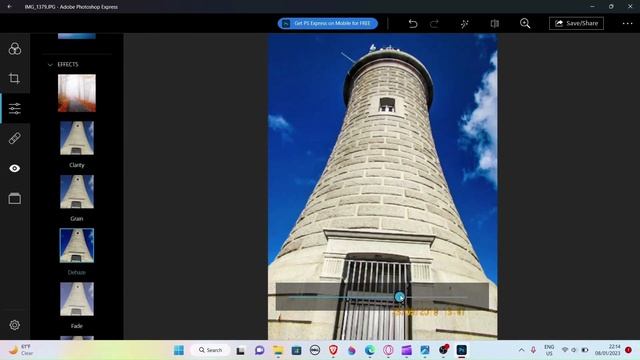
Task: Open the Chat app in taskbar
Action: pos(259,350)
